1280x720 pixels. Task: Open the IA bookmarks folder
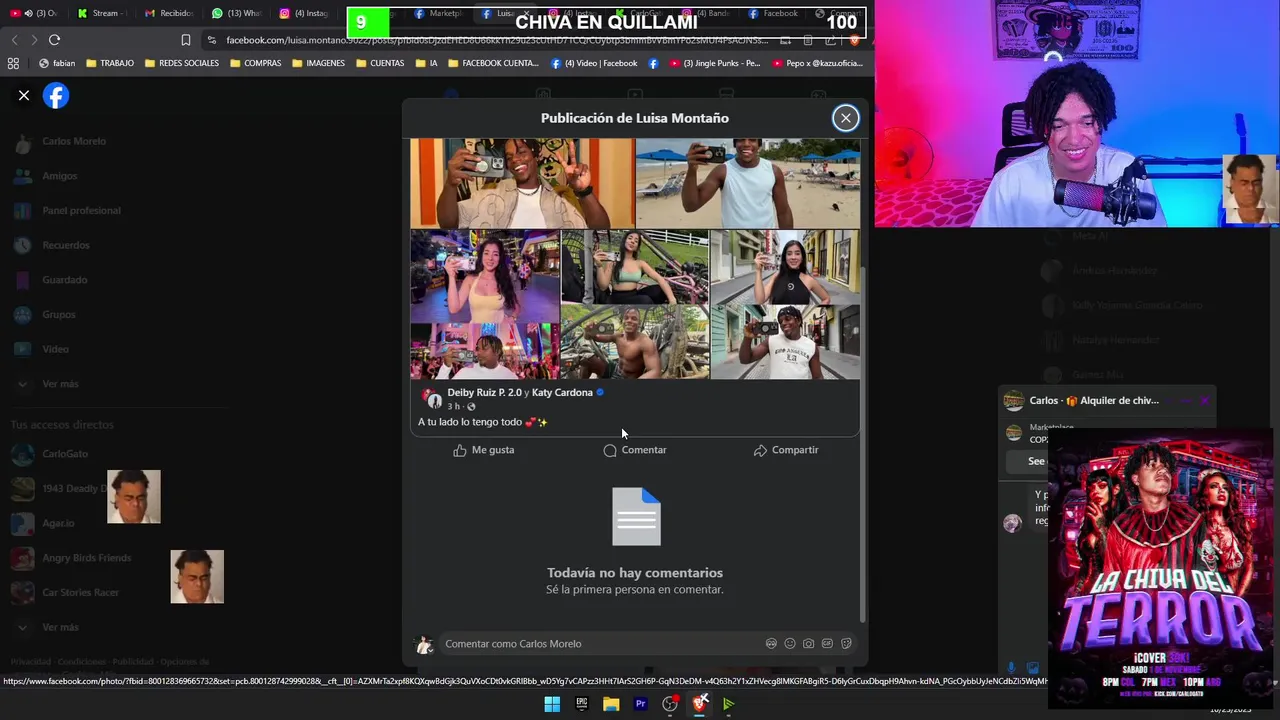pos(425,63)
